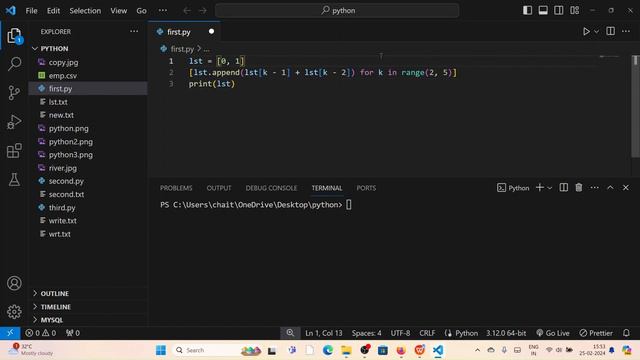
Task: Switch to the PORTS panel tab
Action: (x=366, y=188)
